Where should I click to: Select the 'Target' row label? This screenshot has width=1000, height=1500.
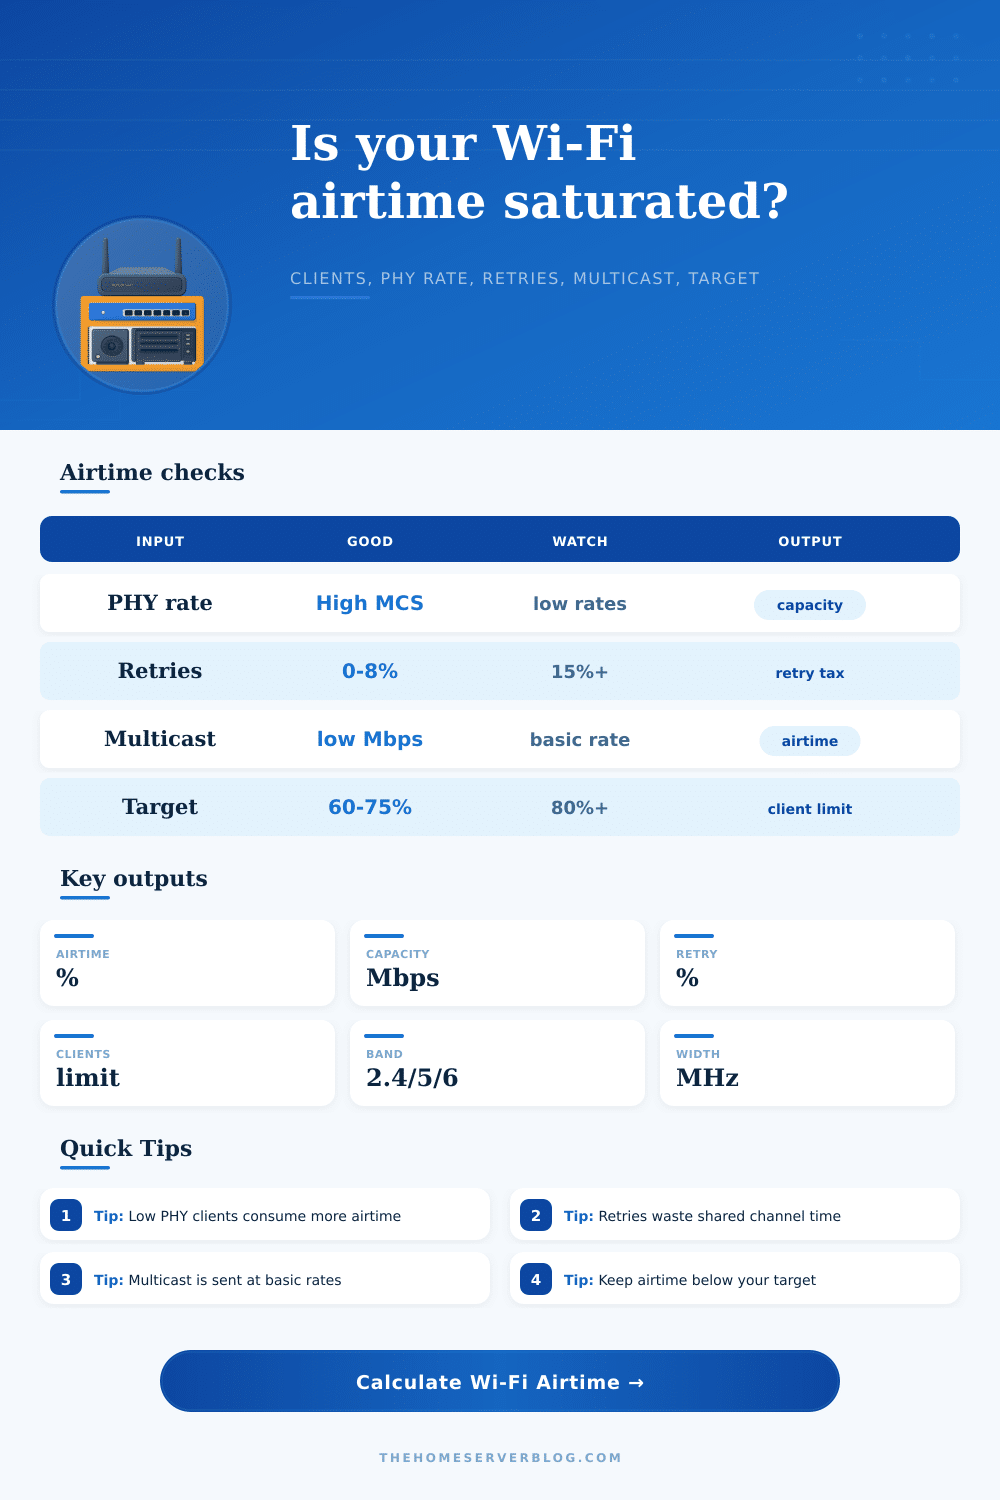[160, 807]
